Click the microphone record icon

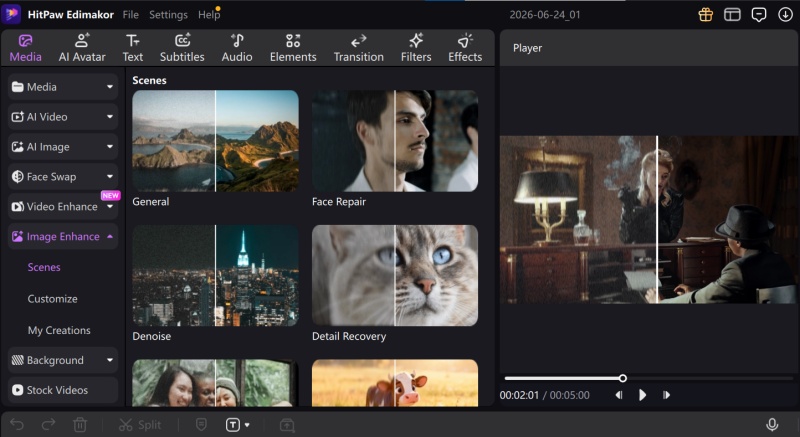click(x=772, y=425)
